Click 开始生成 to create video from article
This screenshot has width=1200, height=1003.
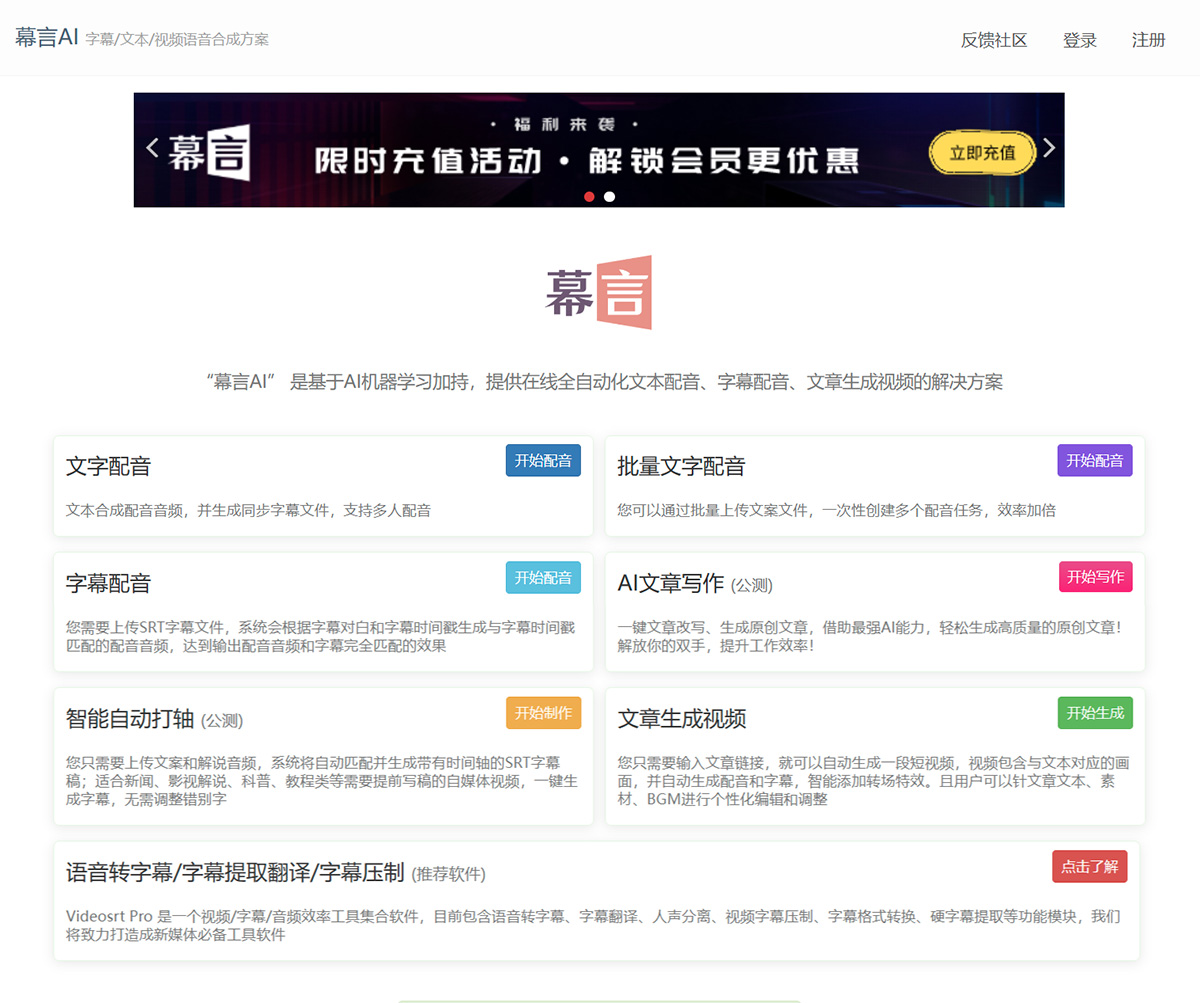[1095, 713]
